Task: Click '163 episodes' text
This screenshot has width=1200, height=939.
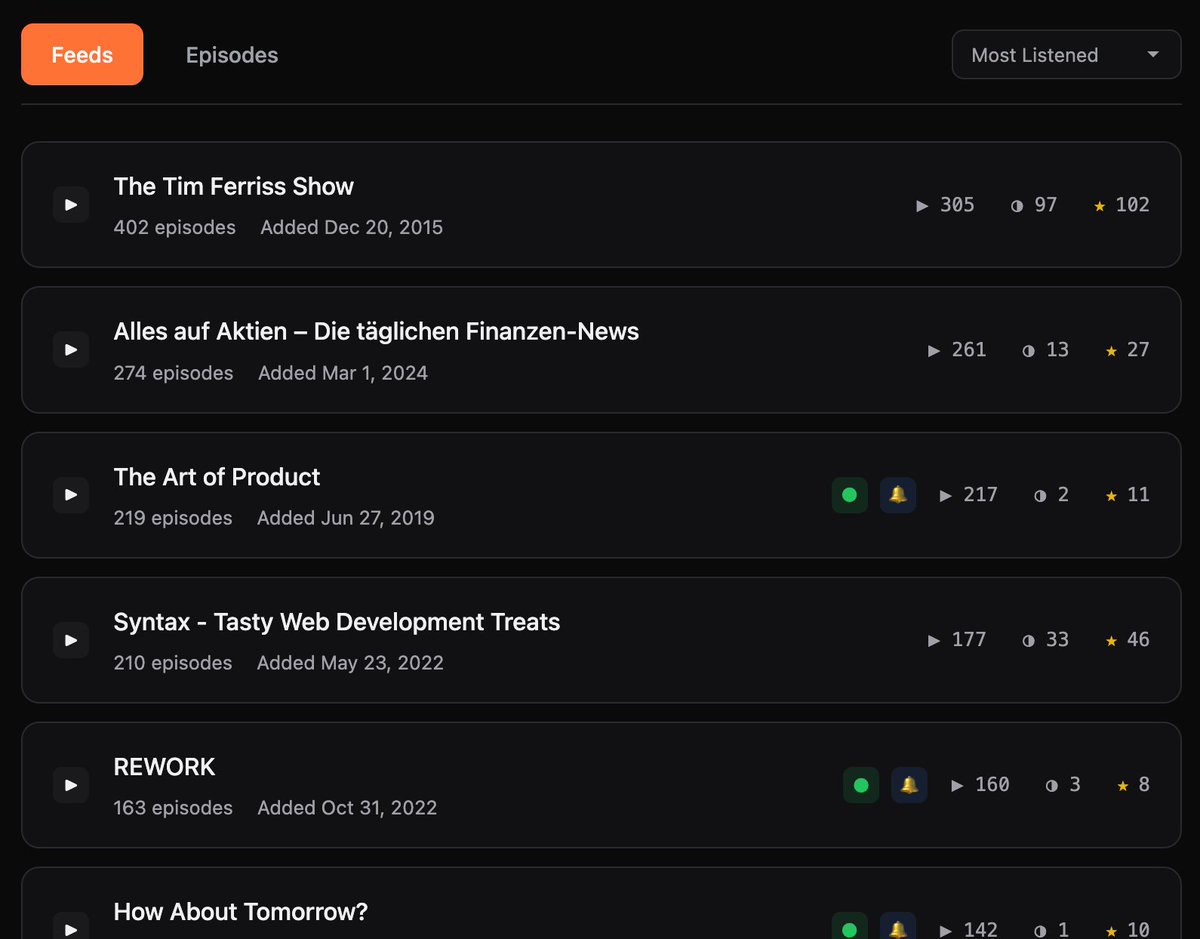Action: pyautogui.click(x=173, y=808)
